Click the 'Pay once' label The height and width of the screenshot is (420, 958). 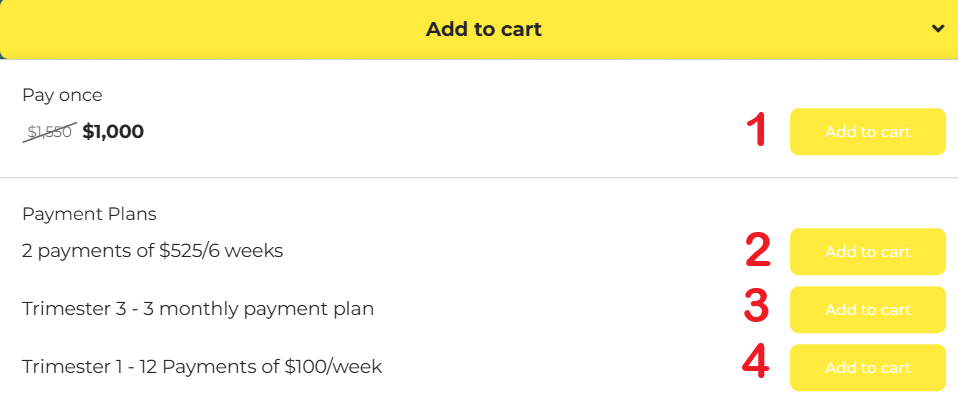tap(62, 96)
